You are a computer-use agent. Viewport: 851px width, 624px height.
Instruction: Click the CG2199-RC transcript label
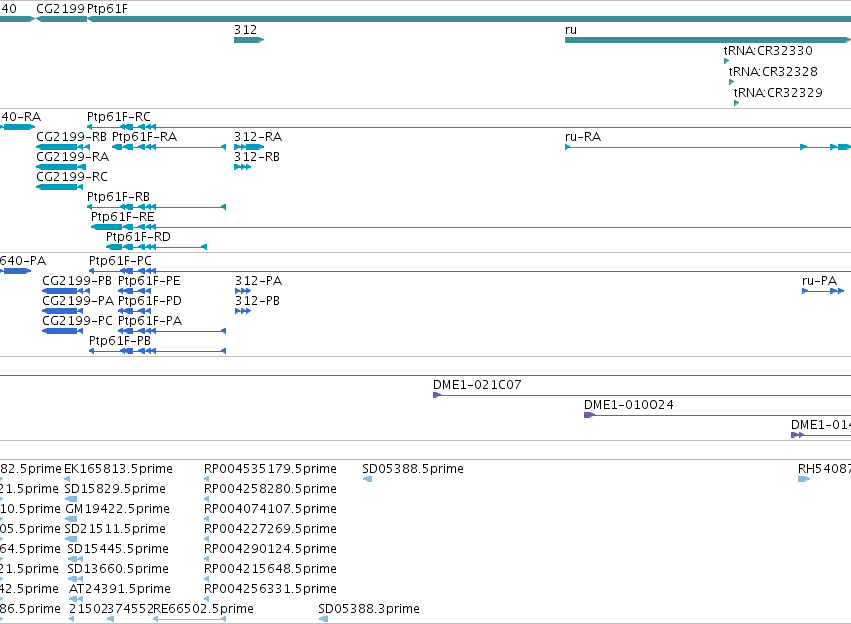(72, 177)
